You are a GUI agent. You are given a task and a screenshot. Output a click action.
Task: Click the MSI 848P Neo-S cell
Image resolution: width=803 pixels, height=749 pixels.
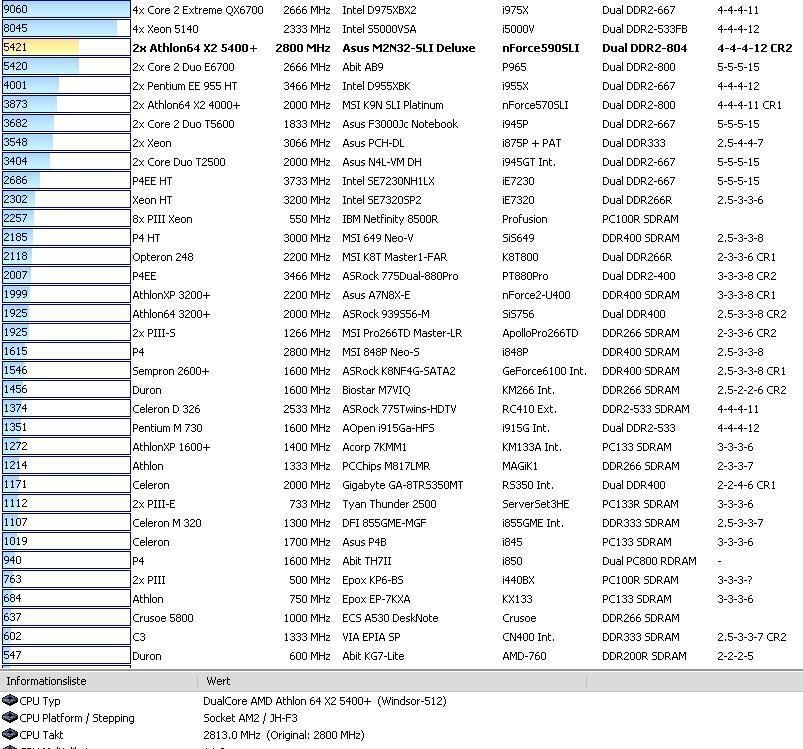[381, 352]
